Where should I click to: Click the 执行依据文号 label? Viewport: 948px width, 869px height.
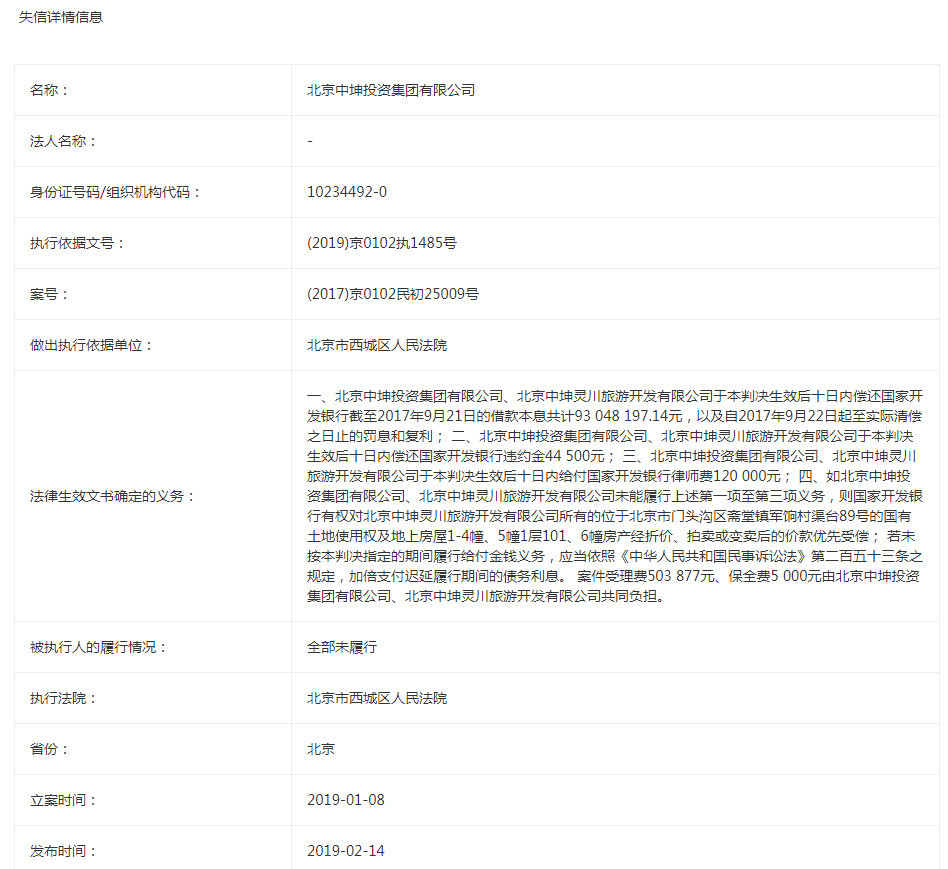point(77,243)
